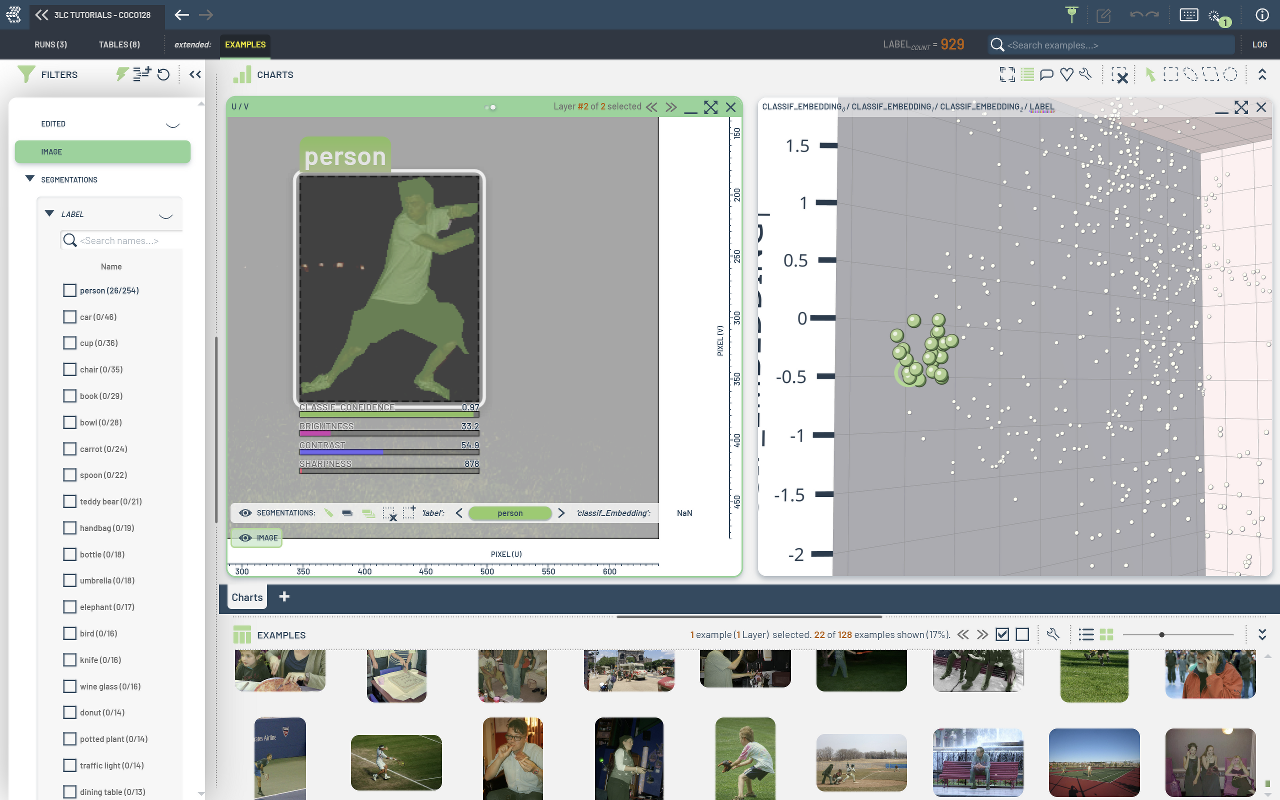Adjust the Examples thumbnail size slider

[x=1161, y=635]
